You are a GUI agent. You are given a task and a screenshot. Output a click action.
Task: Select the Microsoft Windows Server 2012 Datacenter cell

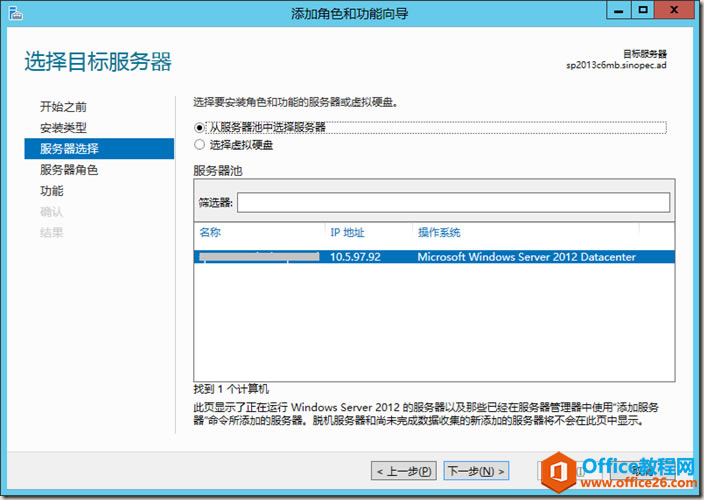point(526,257)
